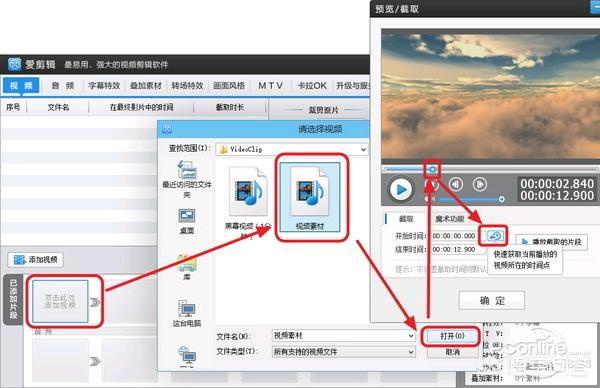Switch to the 魔术功能 tab
600x388 pixels.
click(x=449, y=219)
